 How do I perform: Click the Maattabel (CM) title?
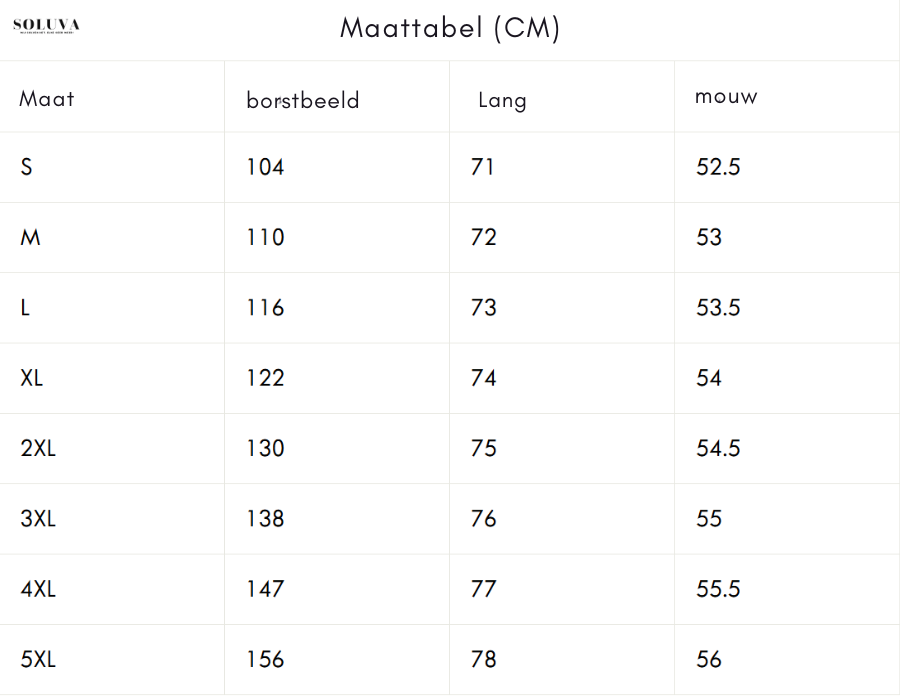click(449, 28)
